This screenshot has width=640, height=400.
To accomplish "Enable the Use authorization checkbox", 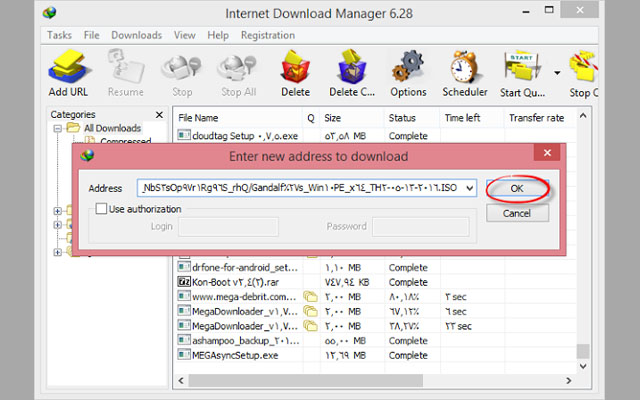I will [x=101, y=209].
